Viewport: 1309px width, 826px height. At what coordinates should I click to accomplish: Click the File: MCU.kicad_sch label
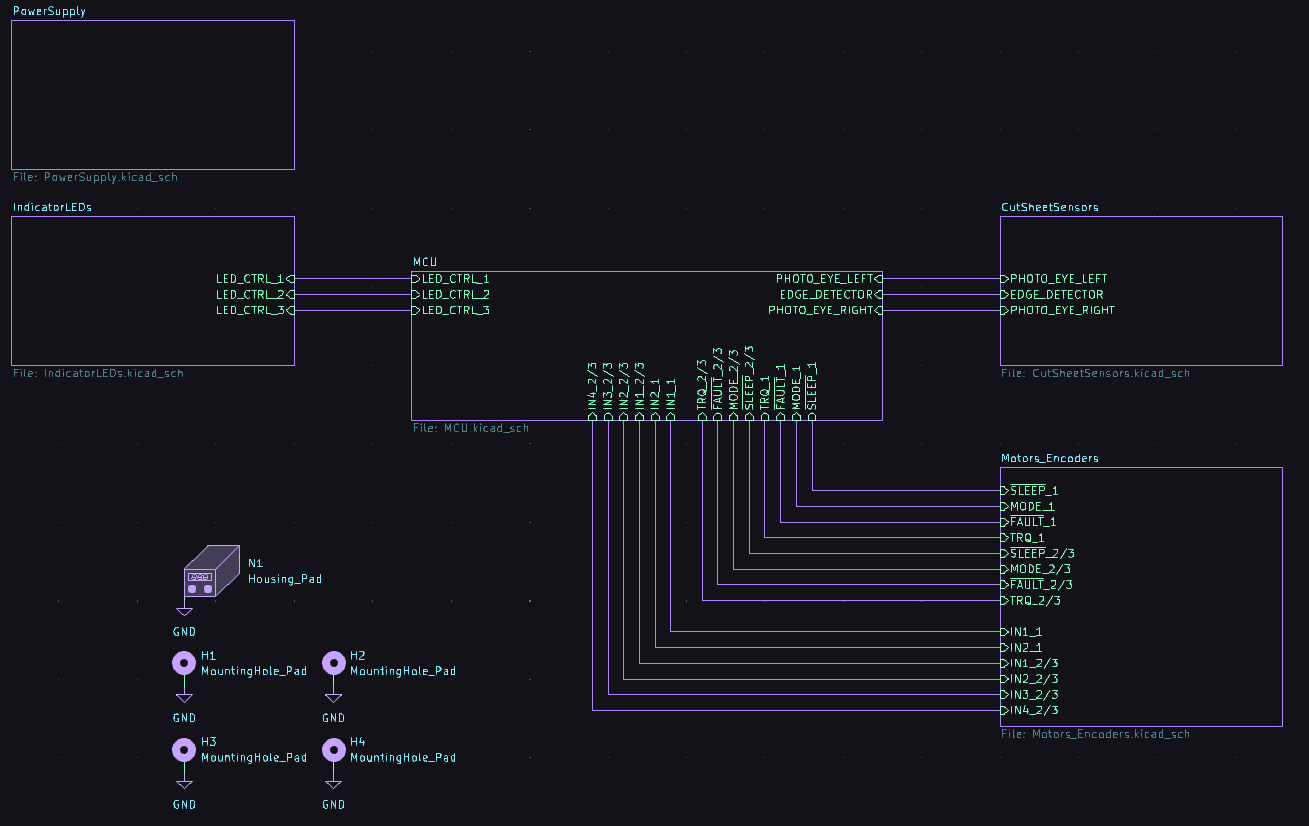pyautogui.click(x=471, y=428)
